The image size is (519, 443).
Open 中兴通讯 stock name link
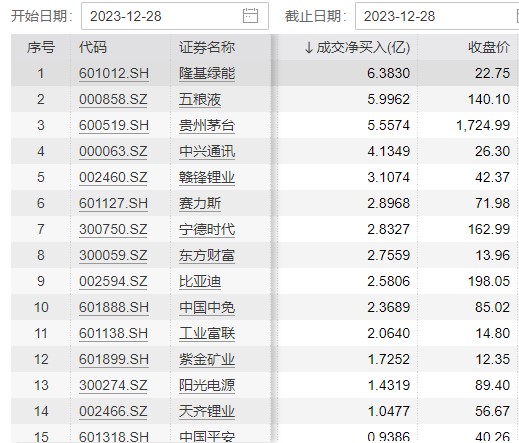[x=207, y=151]
